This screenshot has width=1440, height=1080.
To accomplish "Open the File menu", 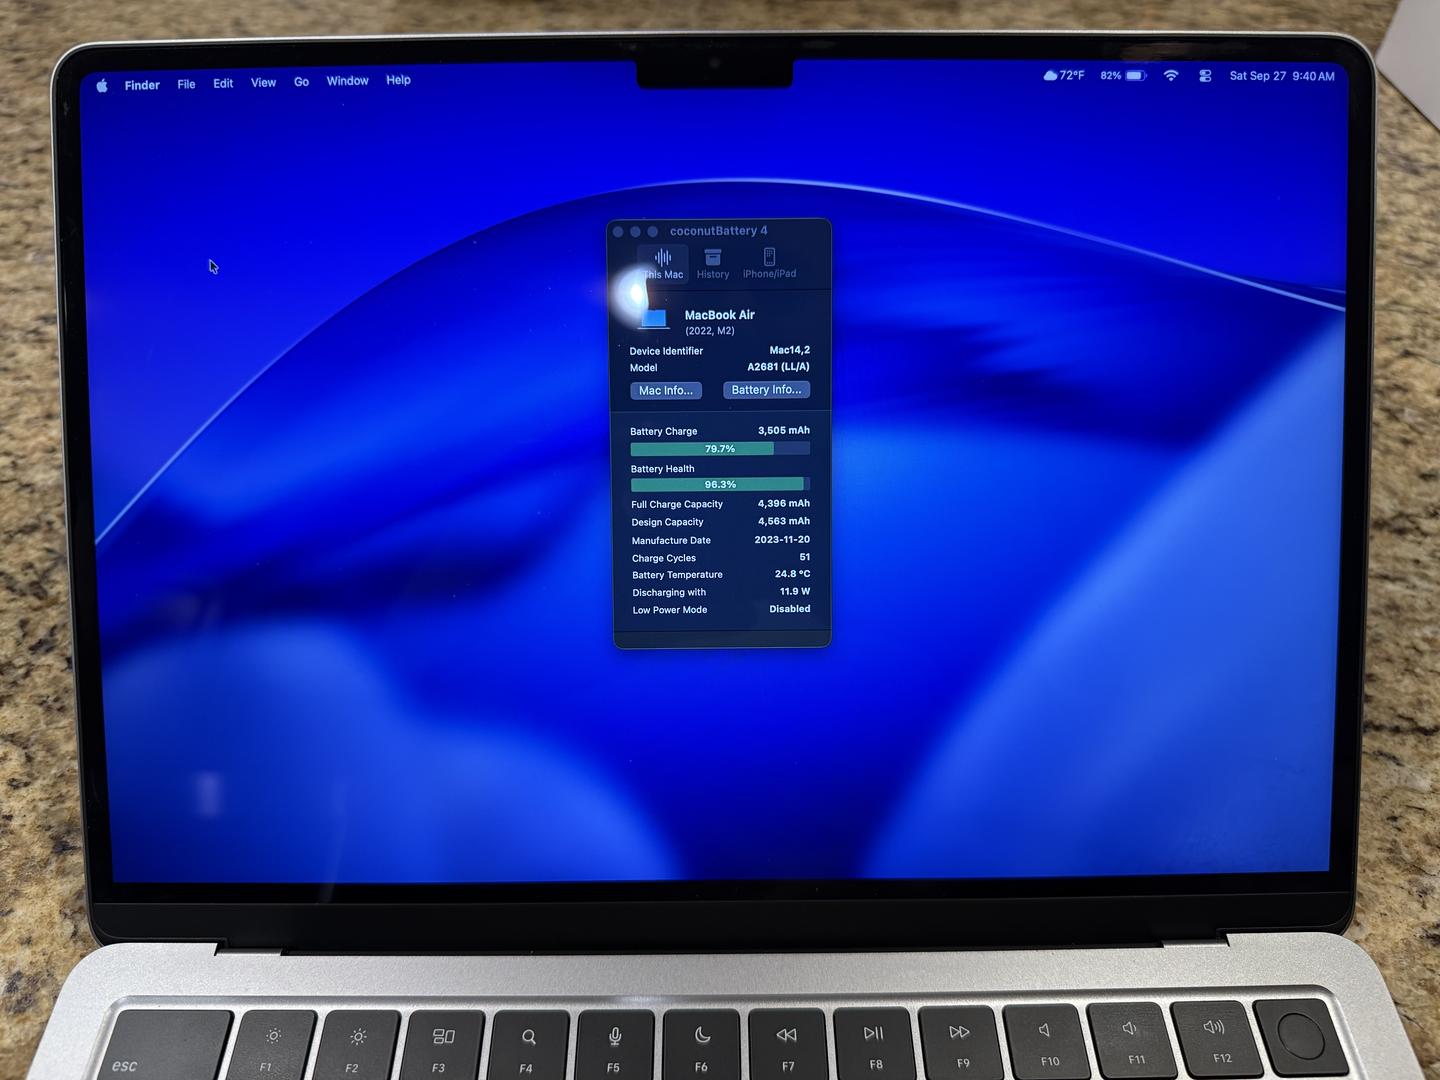I will (x=186, y=84).
